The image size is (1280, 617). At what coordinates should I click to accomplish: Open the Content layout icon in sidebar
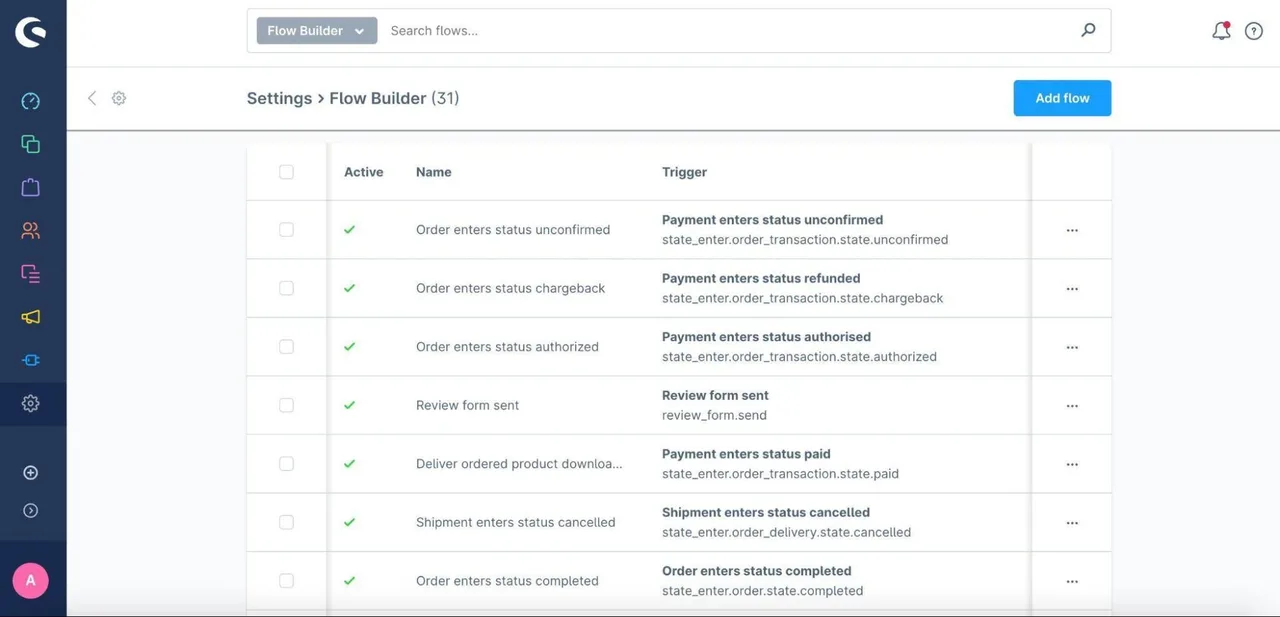click(31, 273)
